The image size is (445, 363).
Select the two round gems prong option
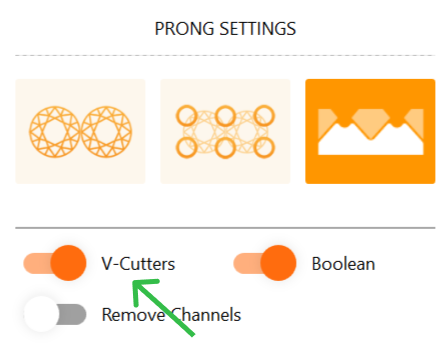(80, 131)
